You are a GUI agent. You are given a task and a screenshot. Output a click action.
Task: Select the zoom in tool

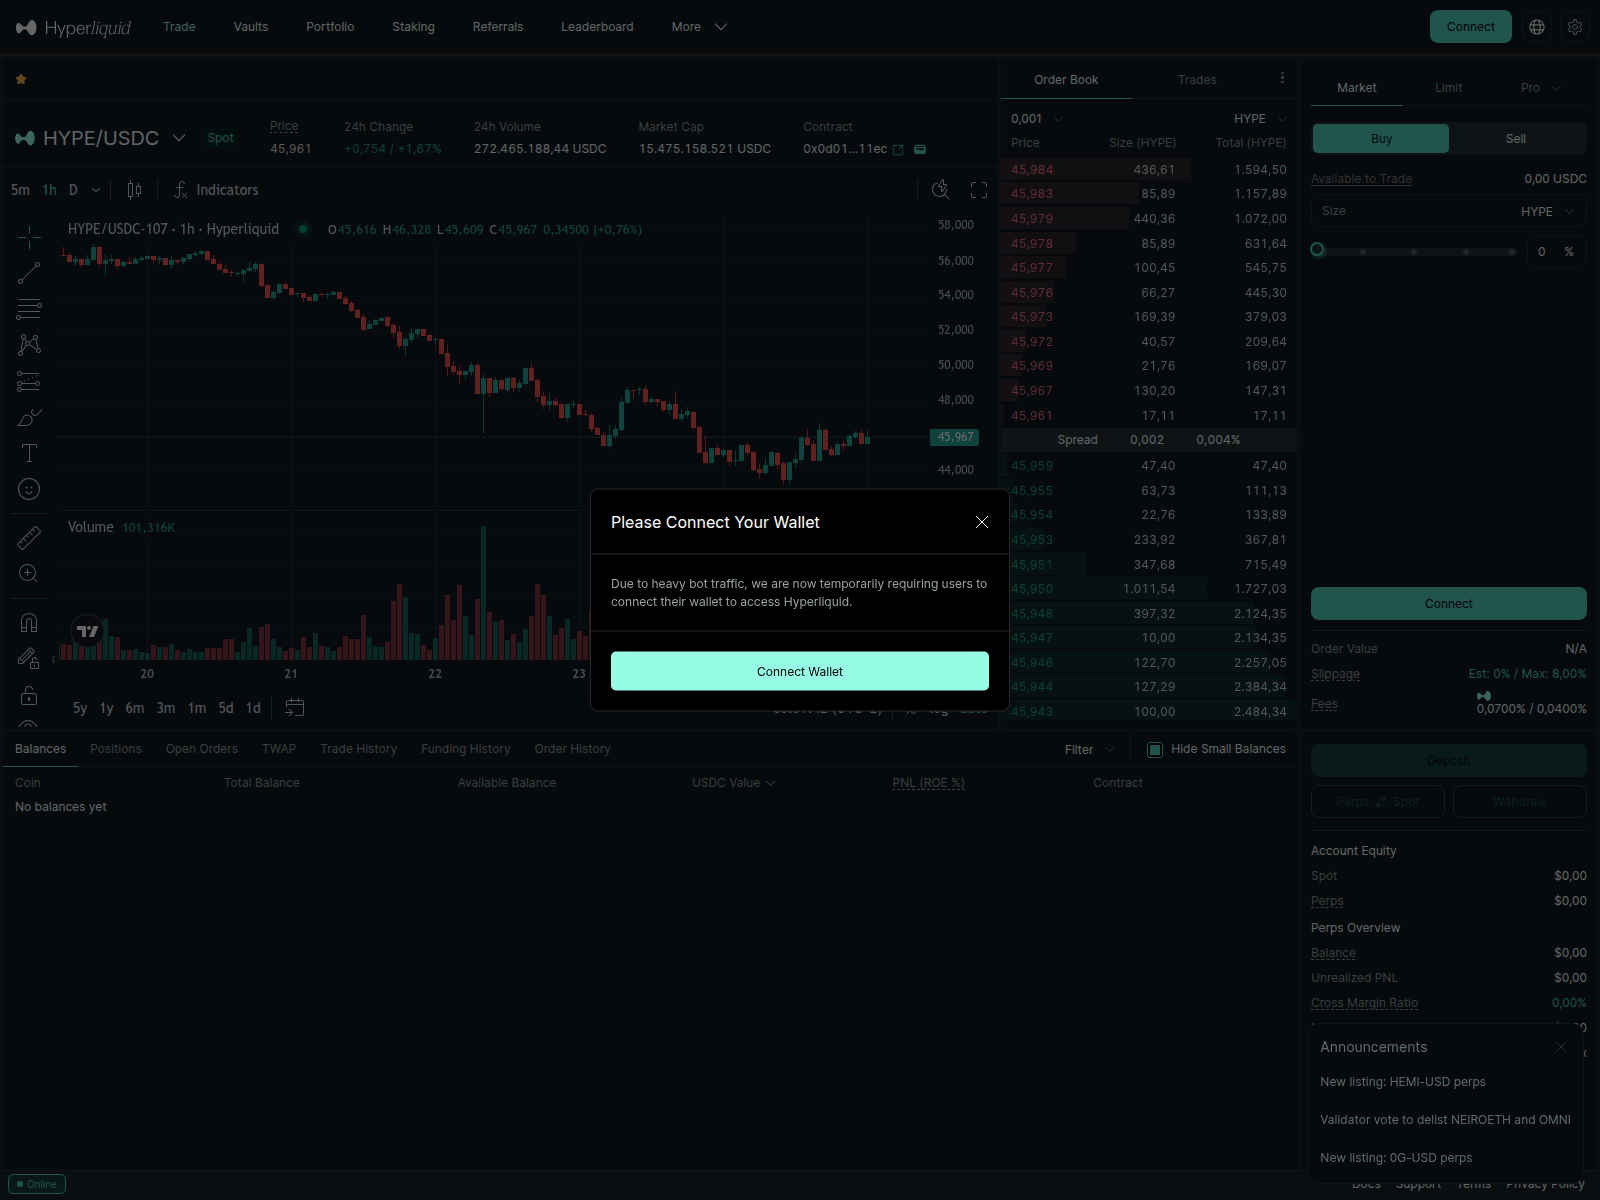(29, 574)
